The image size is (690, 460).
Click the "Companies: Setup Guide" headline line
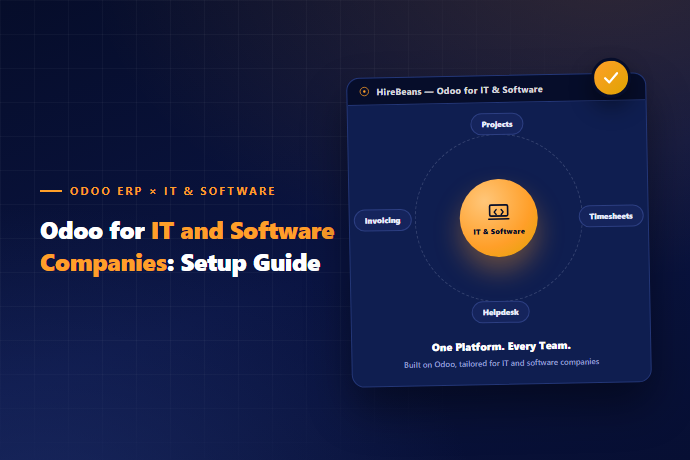180,263
